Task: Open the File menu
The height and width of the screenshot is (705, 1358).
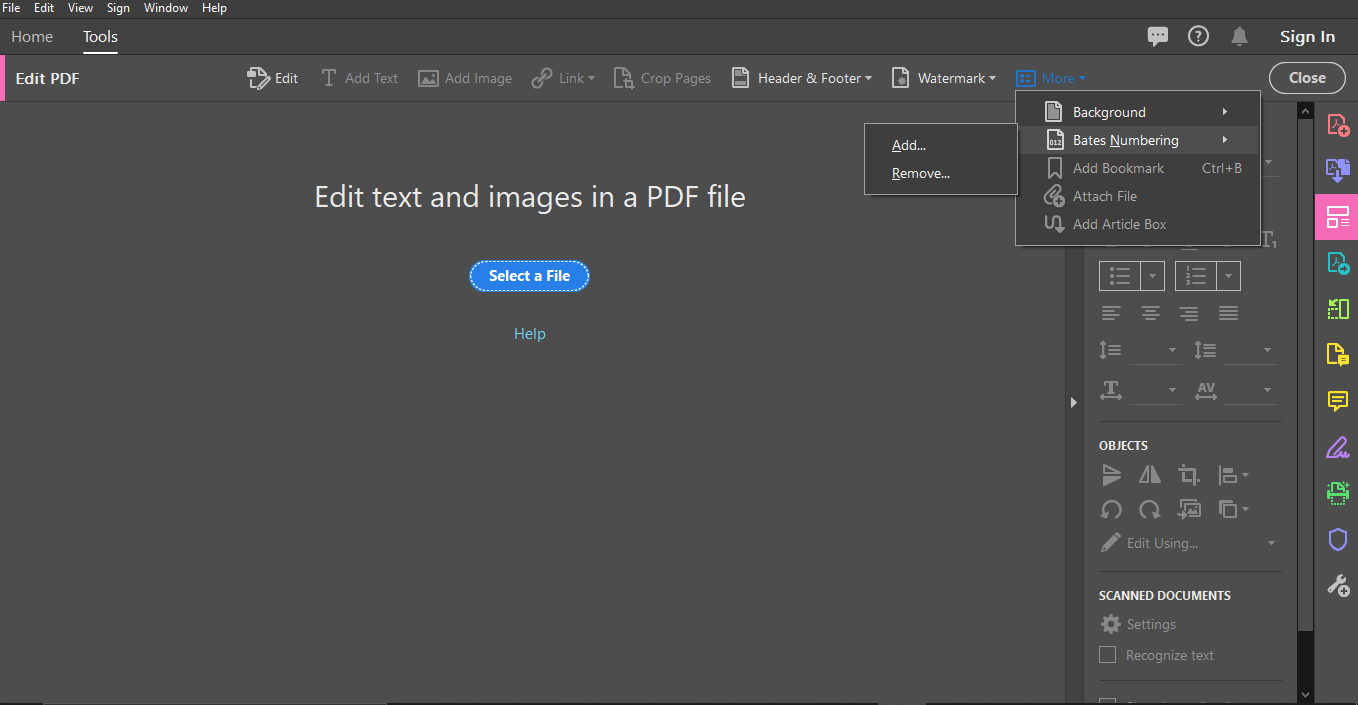Action: point(11,7)
